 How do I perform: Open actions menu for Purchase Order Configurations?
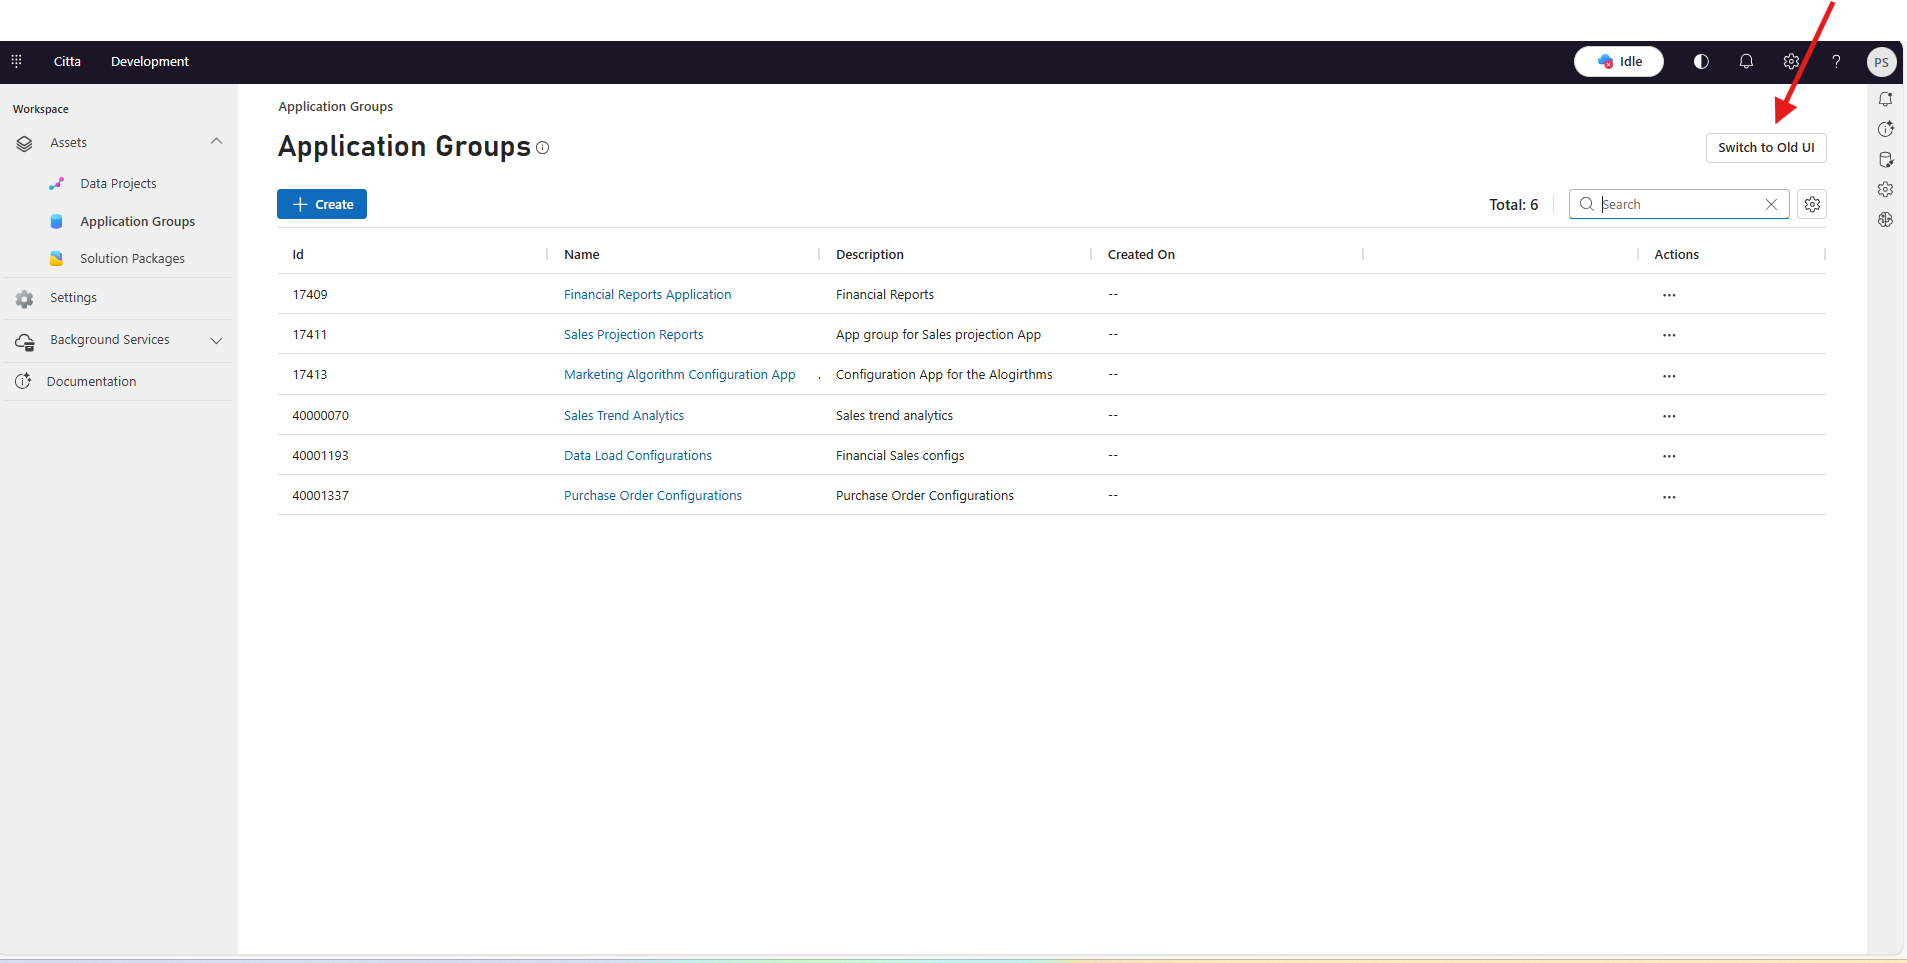click(1669, 497)
